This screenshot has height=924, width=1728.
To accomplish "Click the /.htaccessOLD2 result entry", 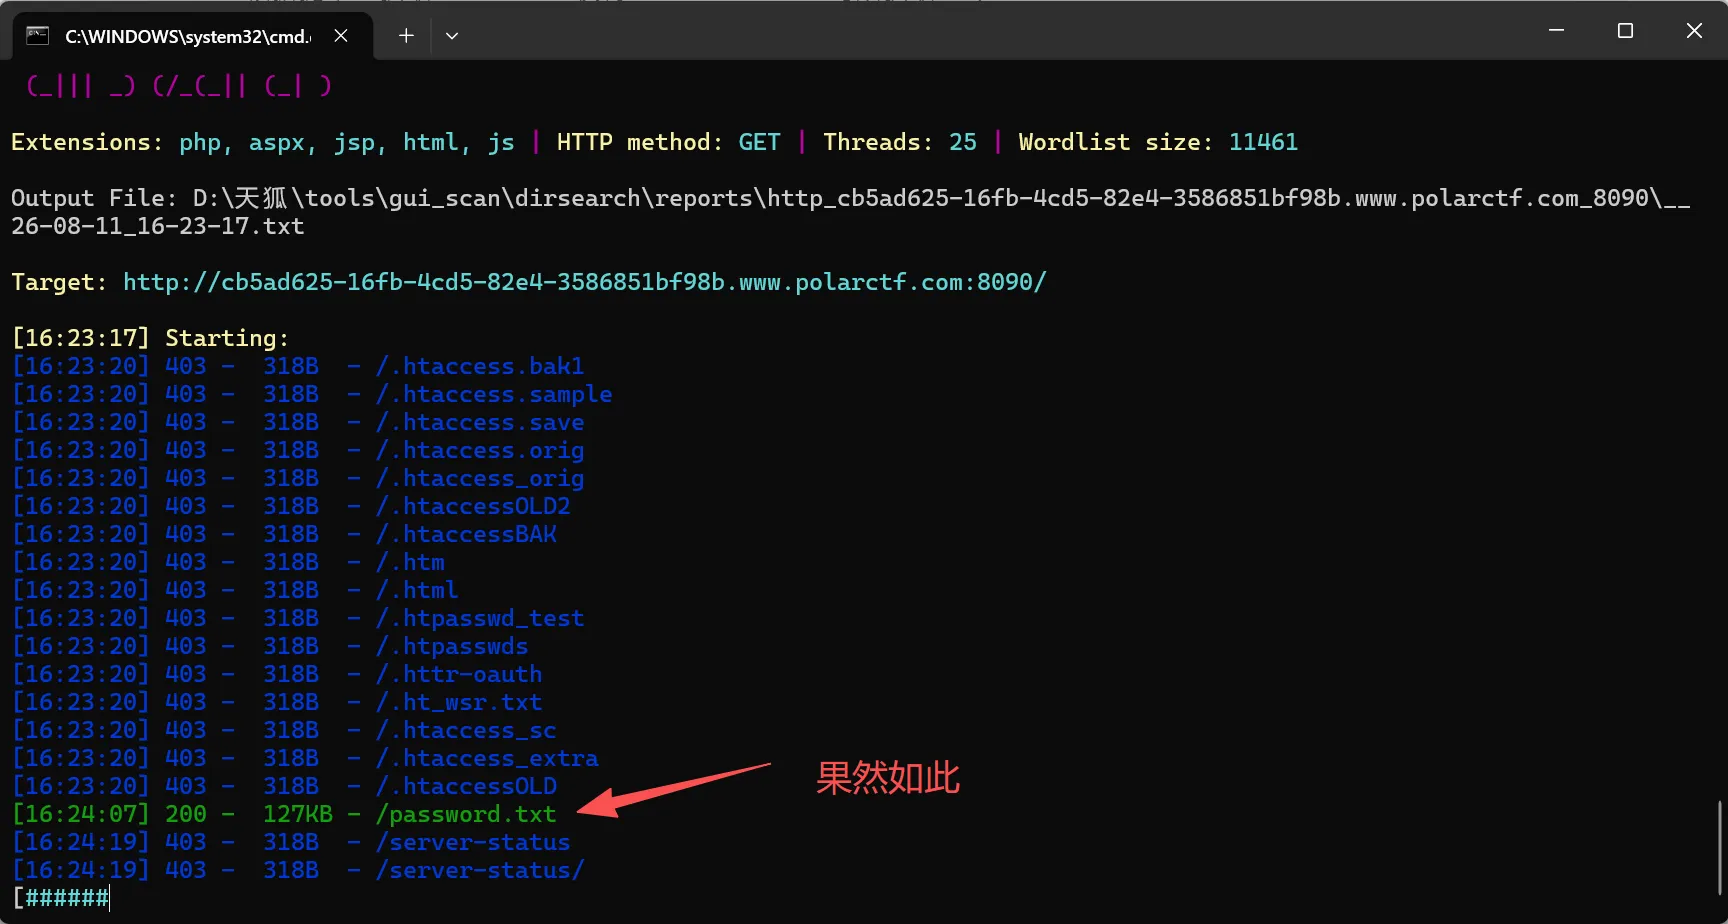I will pyautogui.click(x=473, y=506).
